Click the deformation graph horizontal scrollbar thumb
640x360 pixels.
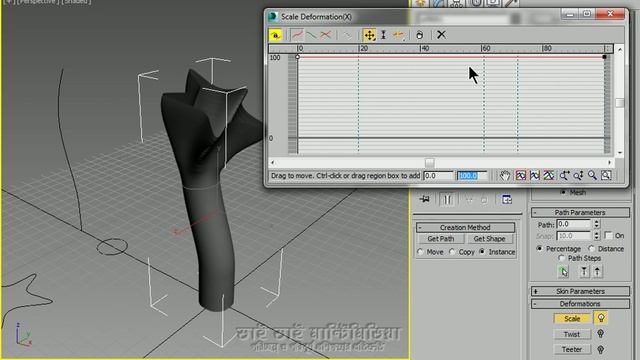429,162
